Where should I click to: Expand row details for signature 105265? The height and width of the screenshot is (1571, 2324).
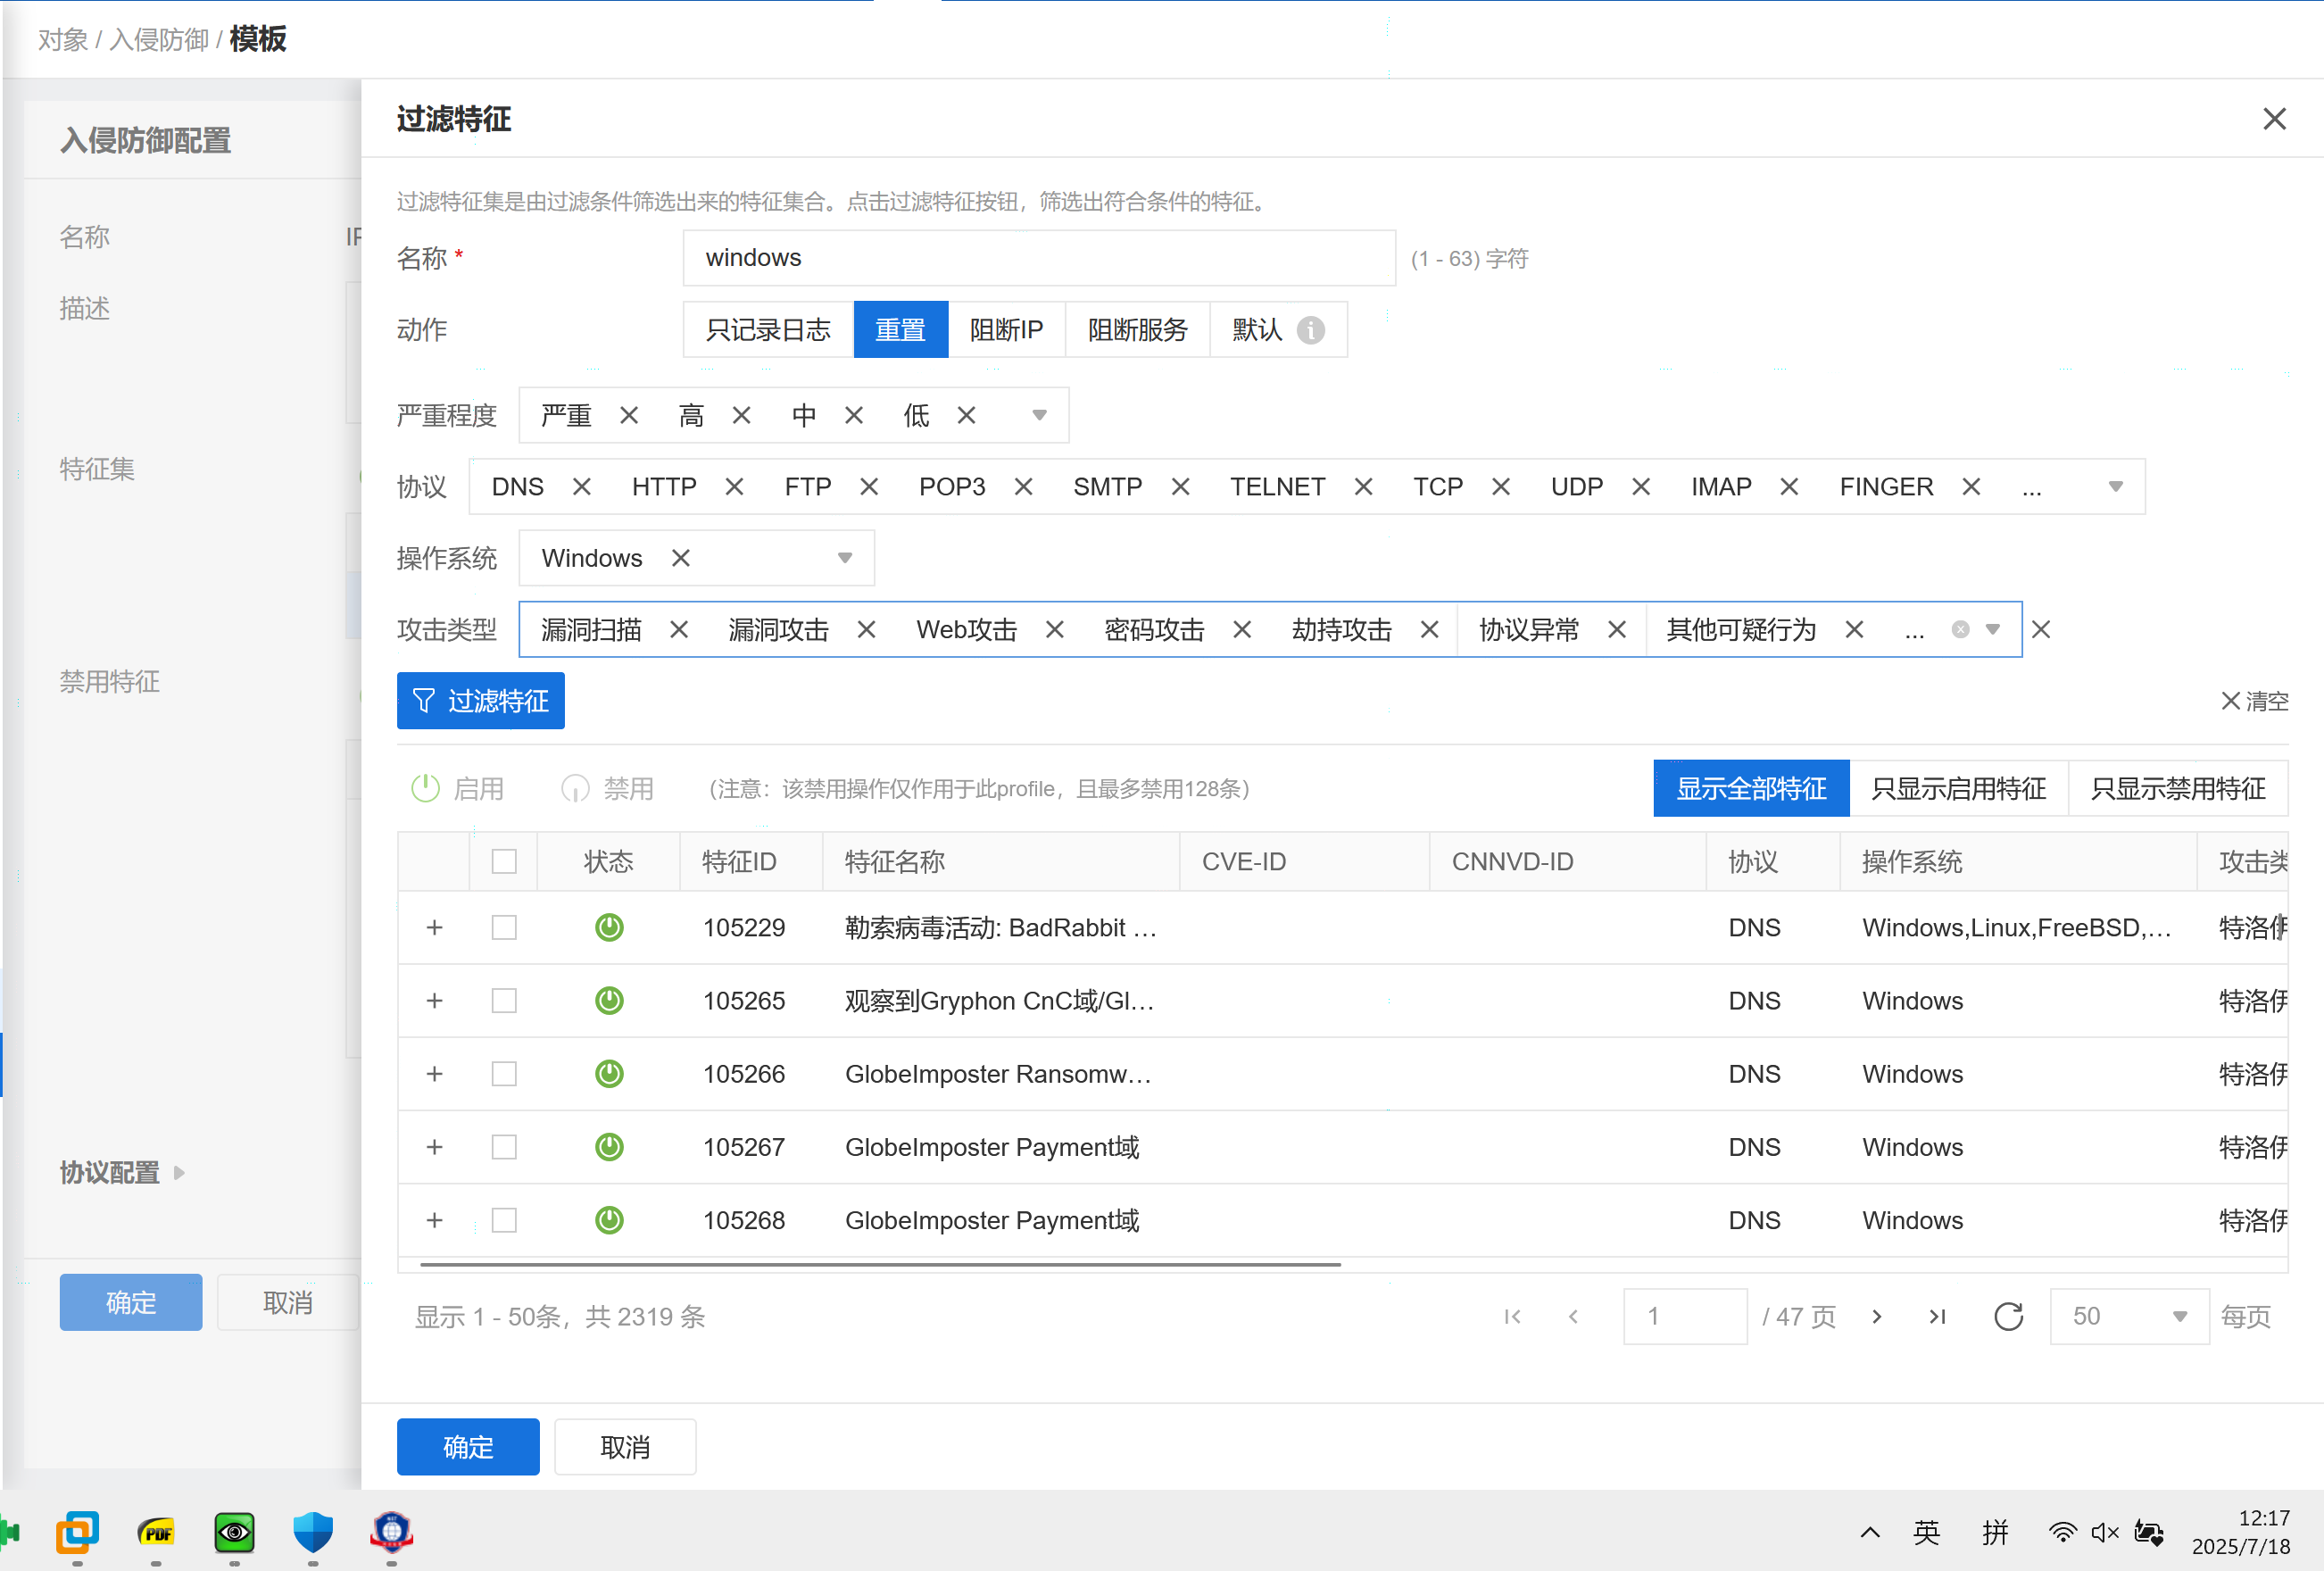point(434,1001)
